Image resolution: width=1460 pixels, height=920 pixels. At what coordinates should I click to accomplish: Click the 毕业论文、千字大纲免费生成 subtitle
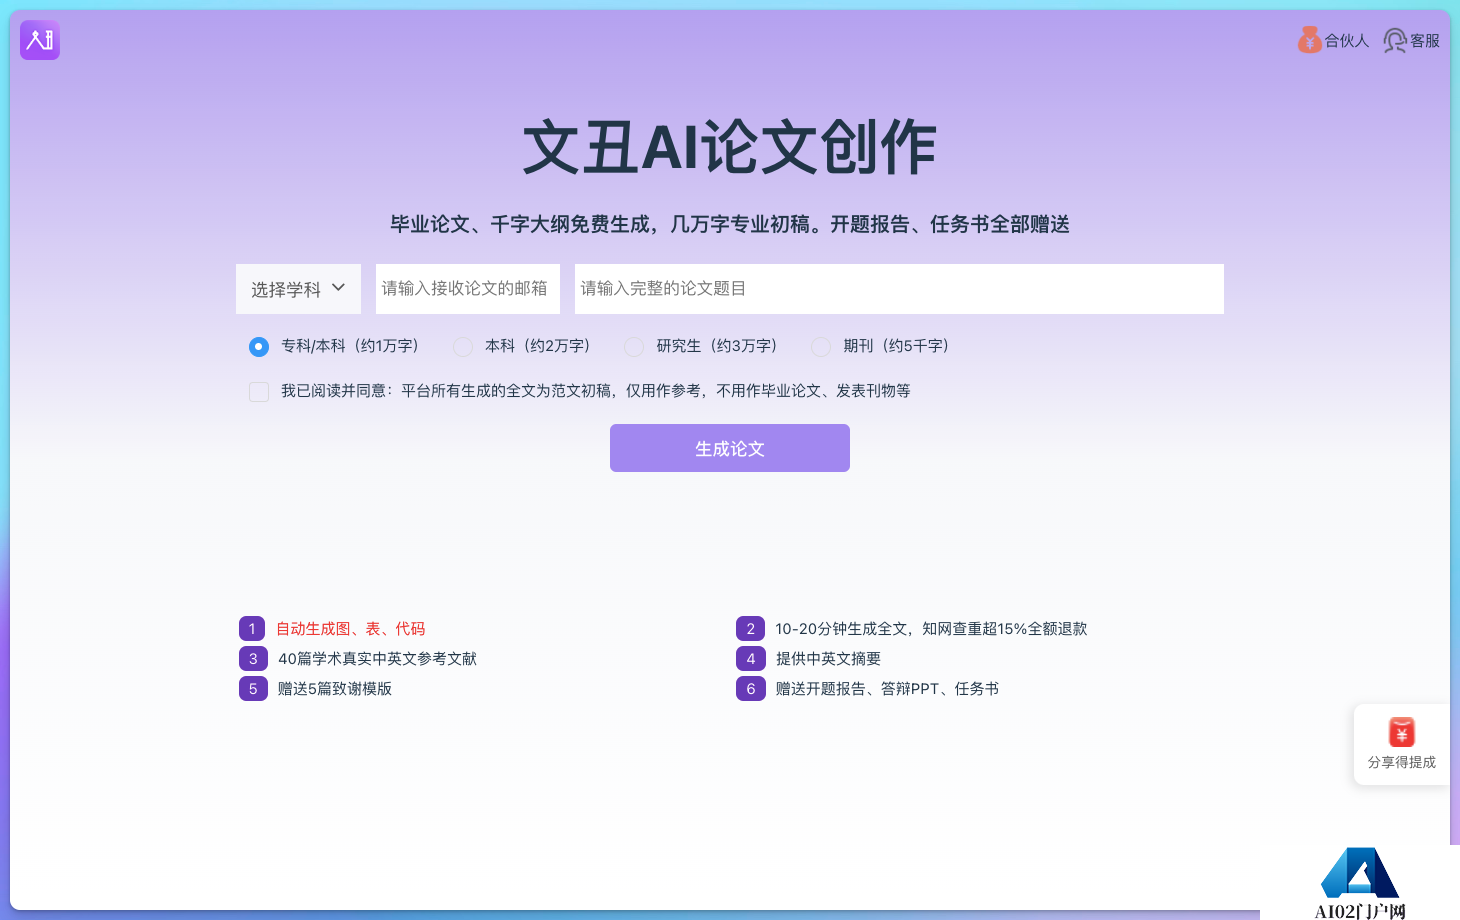click(x=730, y=224)
